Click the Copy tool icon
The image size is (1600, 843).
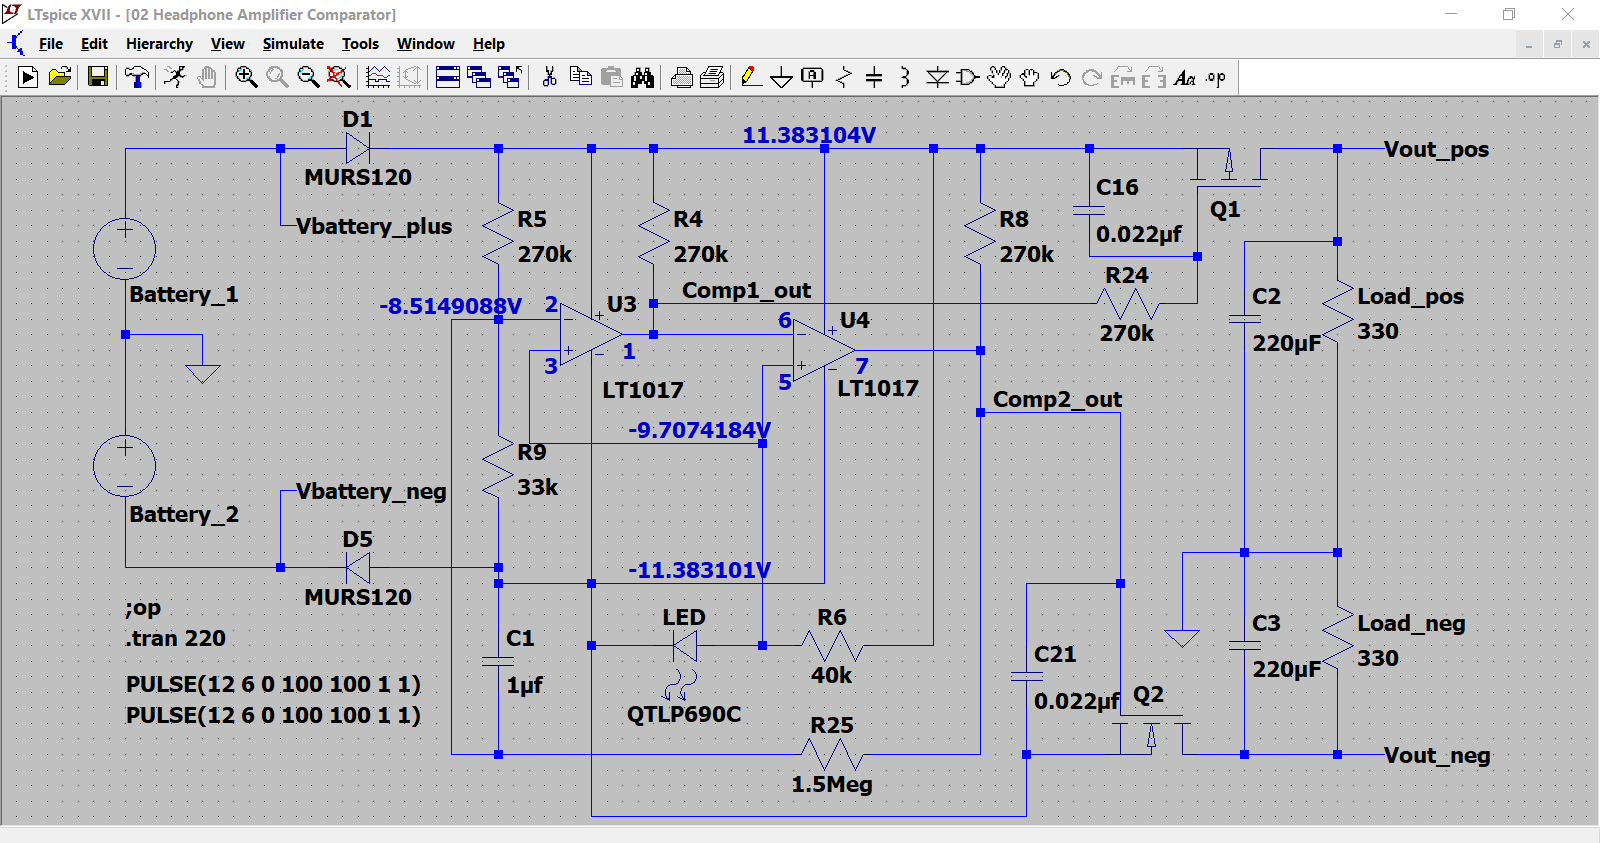(x=580, y=77)
